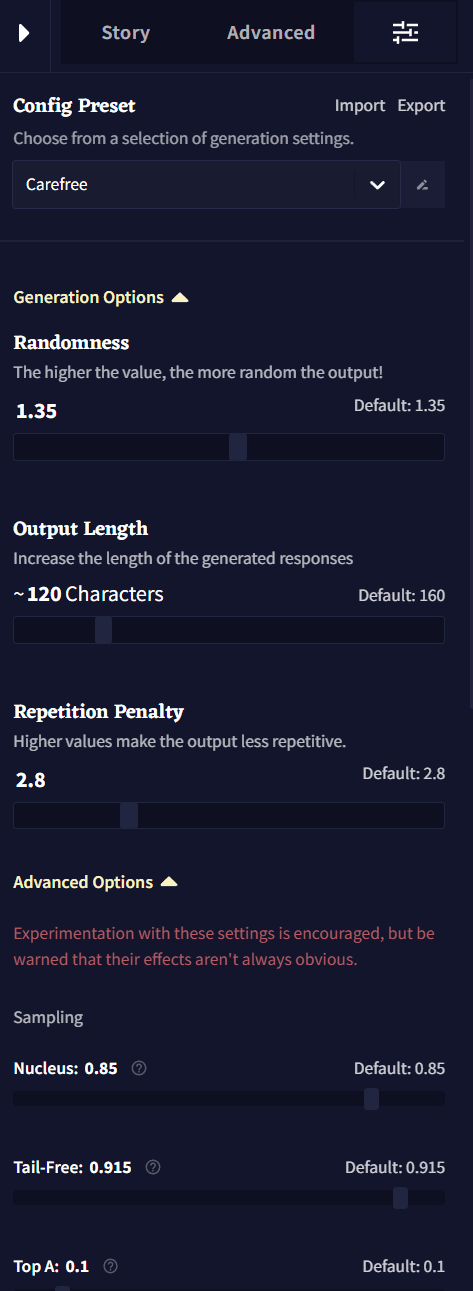The height and width of the screenshot is (1291, 473).
Task: Click the Randomness value 1.35 field
Action: (37, 411)
